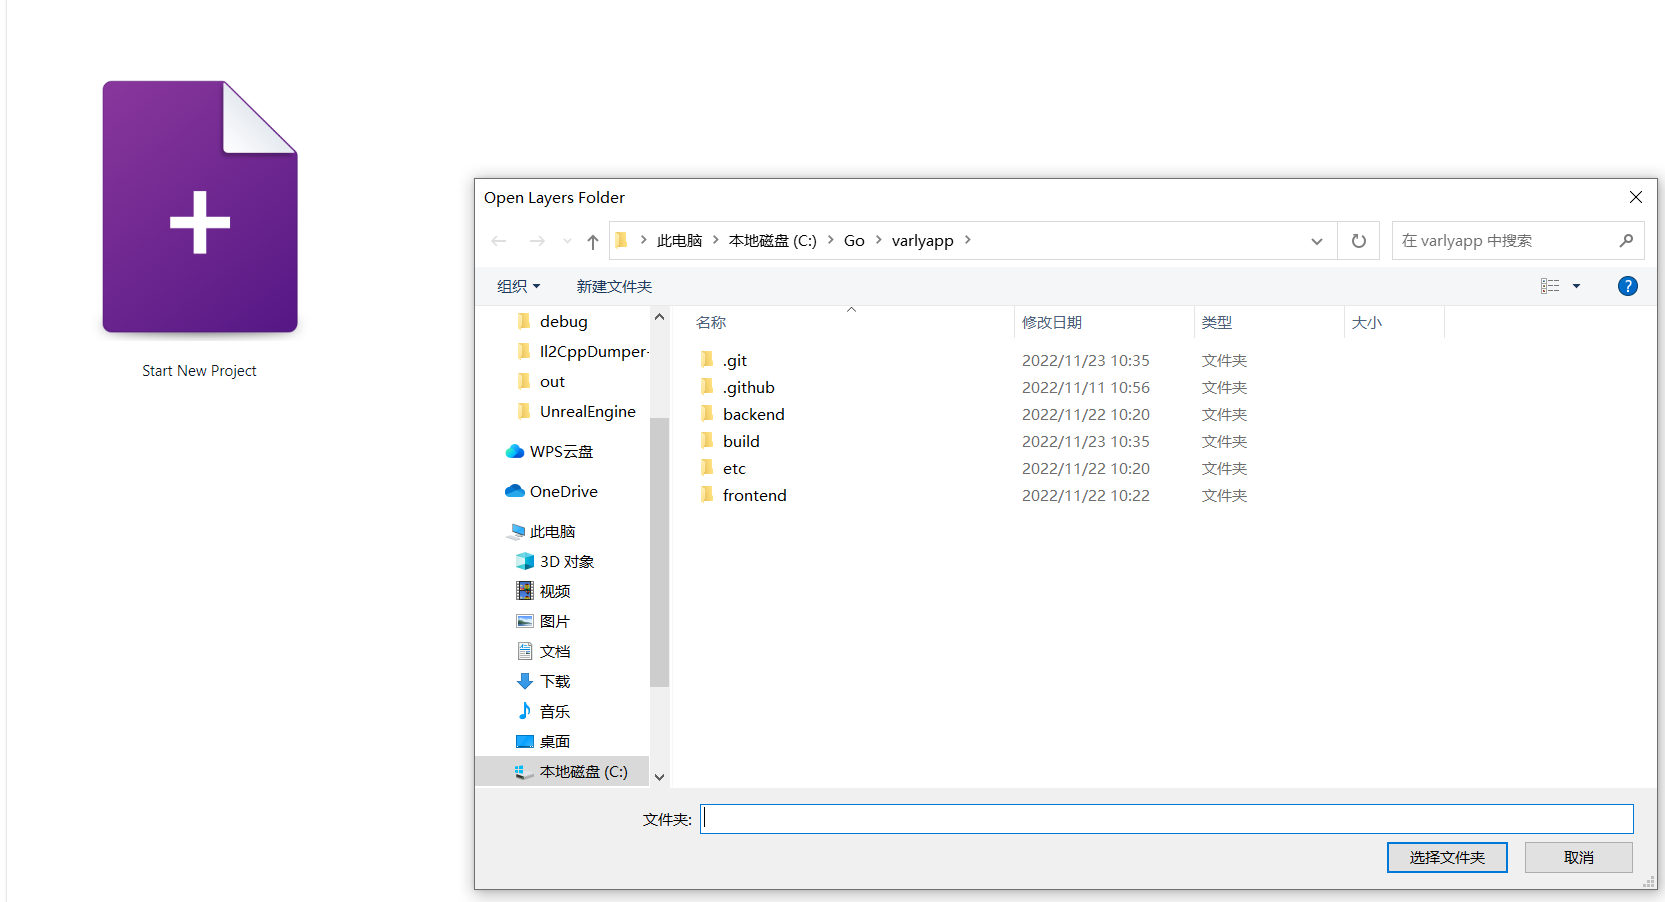Open the view mode dropdown

[1561, 286]
